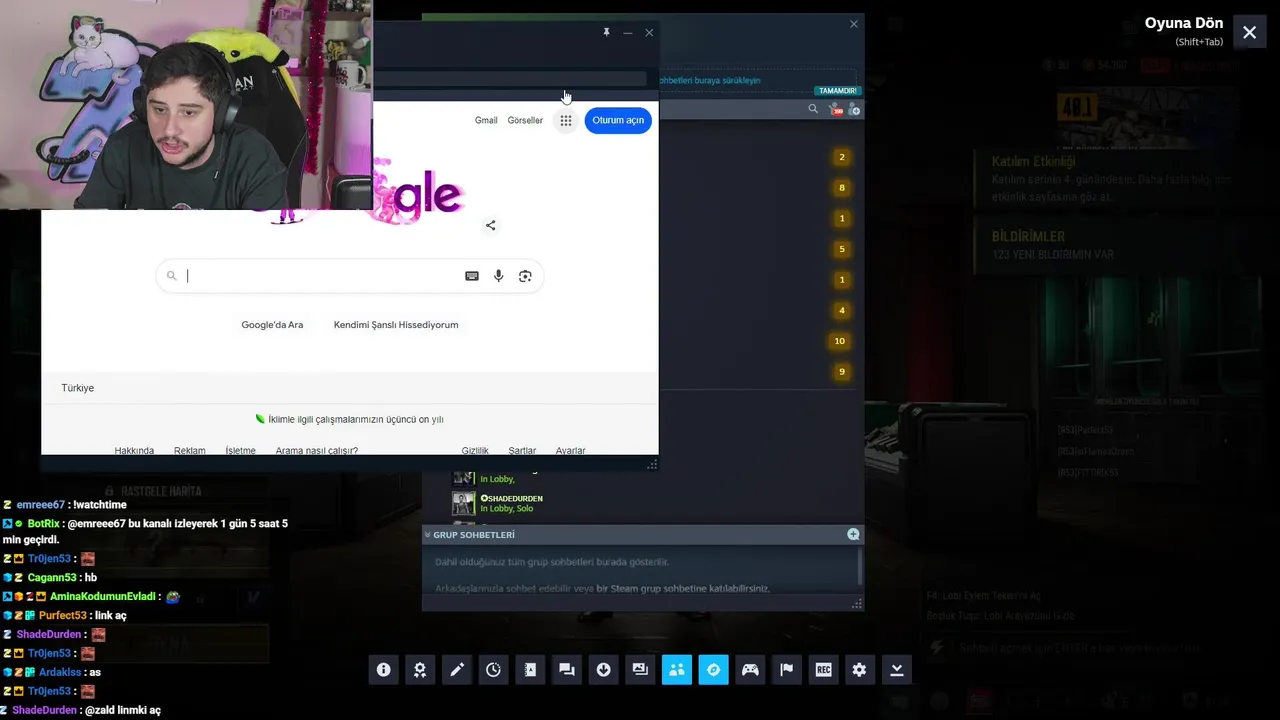The image size is (1280, 720).
Task: Open Hakkında footer link
Action: [134, 451]
